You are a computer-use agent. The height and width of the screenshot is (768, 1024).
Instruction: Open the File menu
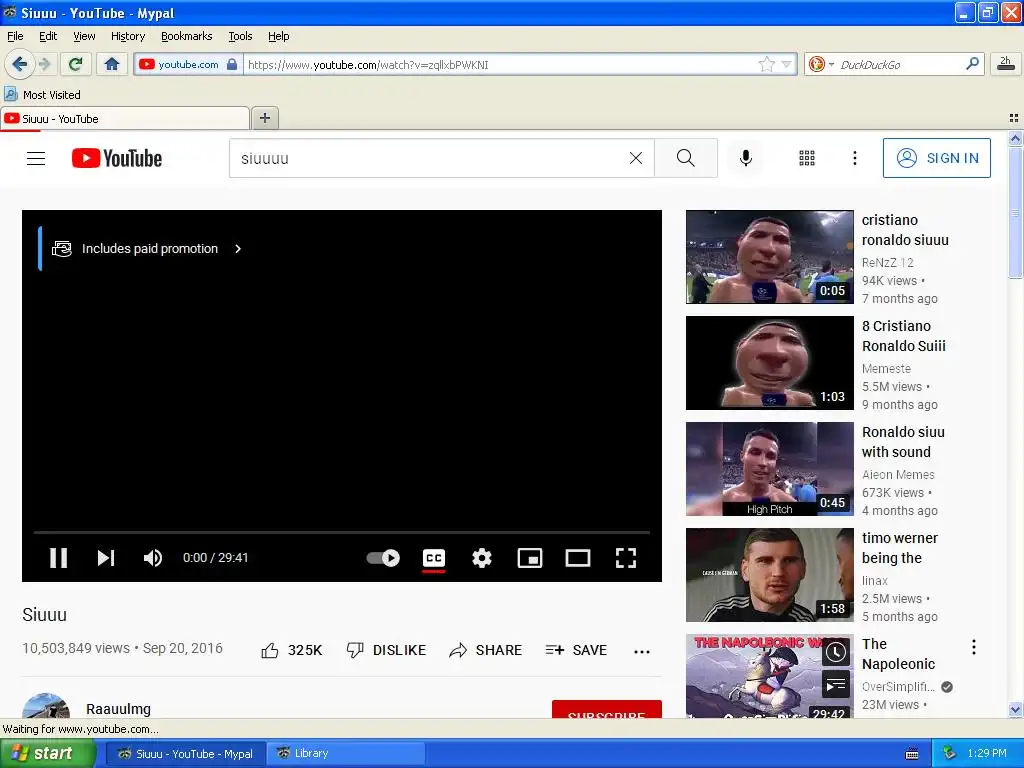[15, 36]
